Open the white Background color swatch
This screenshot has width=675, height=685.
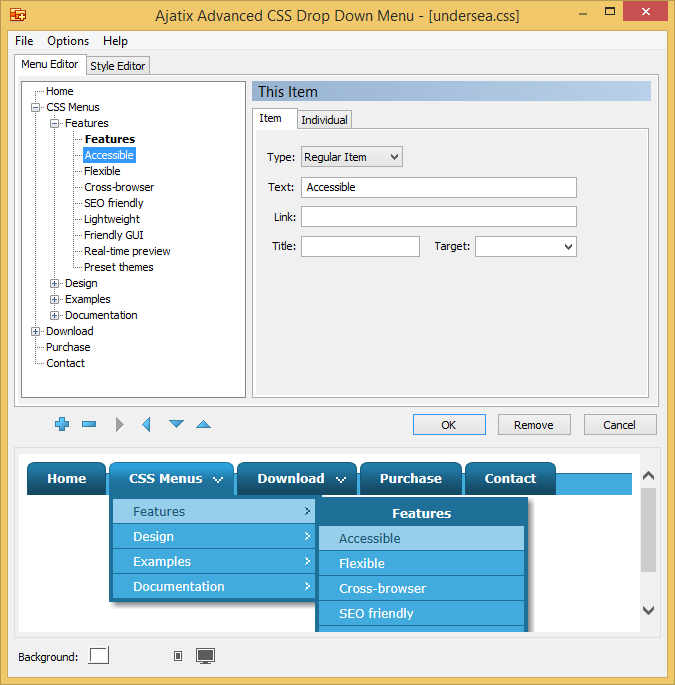pos(99,655)
